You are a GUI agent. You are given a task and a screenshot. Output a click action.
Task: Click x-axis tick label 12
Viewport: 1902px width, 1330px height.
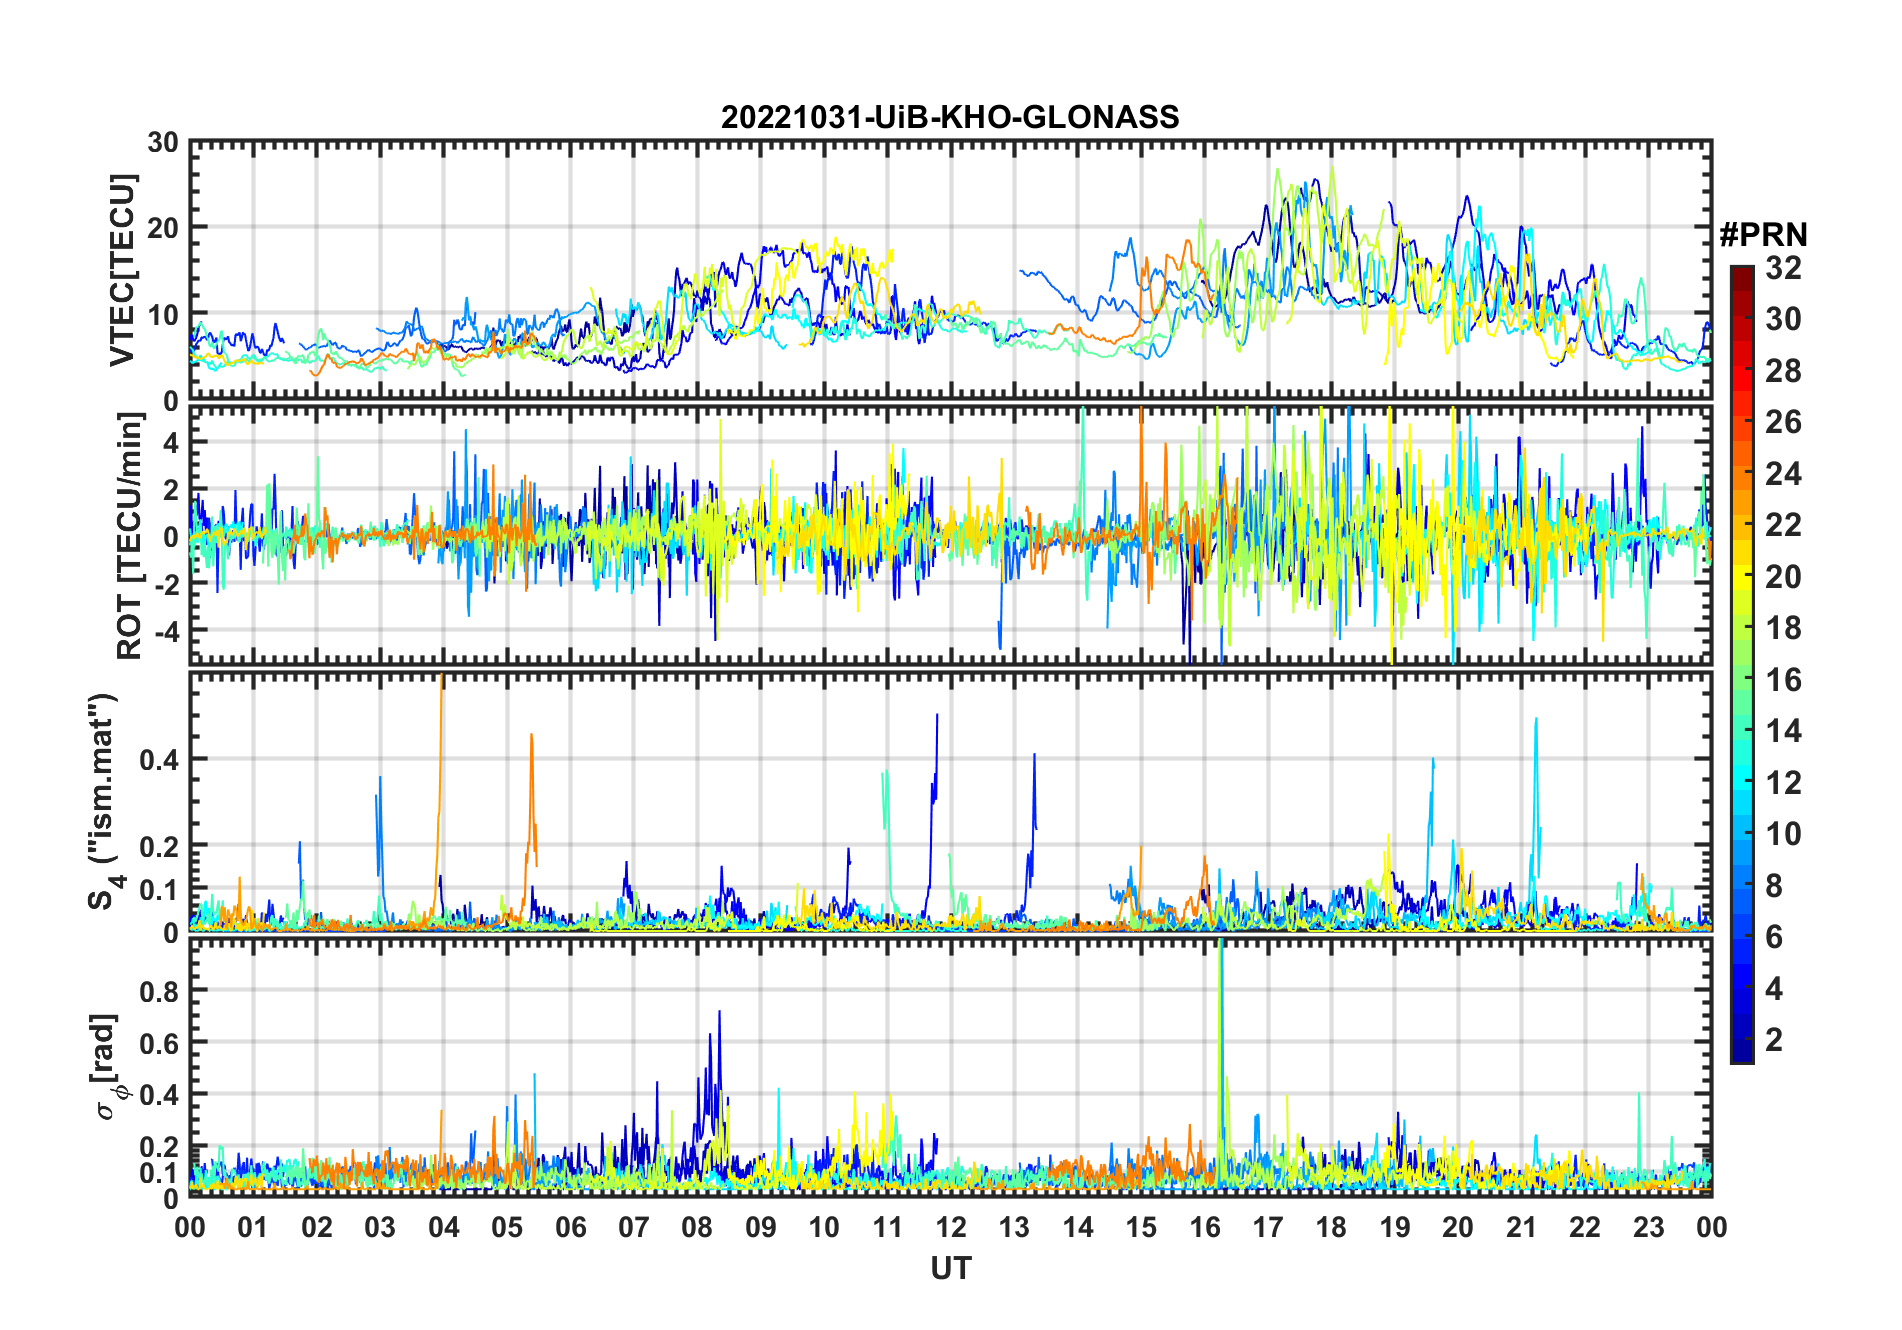point(950,1227)
